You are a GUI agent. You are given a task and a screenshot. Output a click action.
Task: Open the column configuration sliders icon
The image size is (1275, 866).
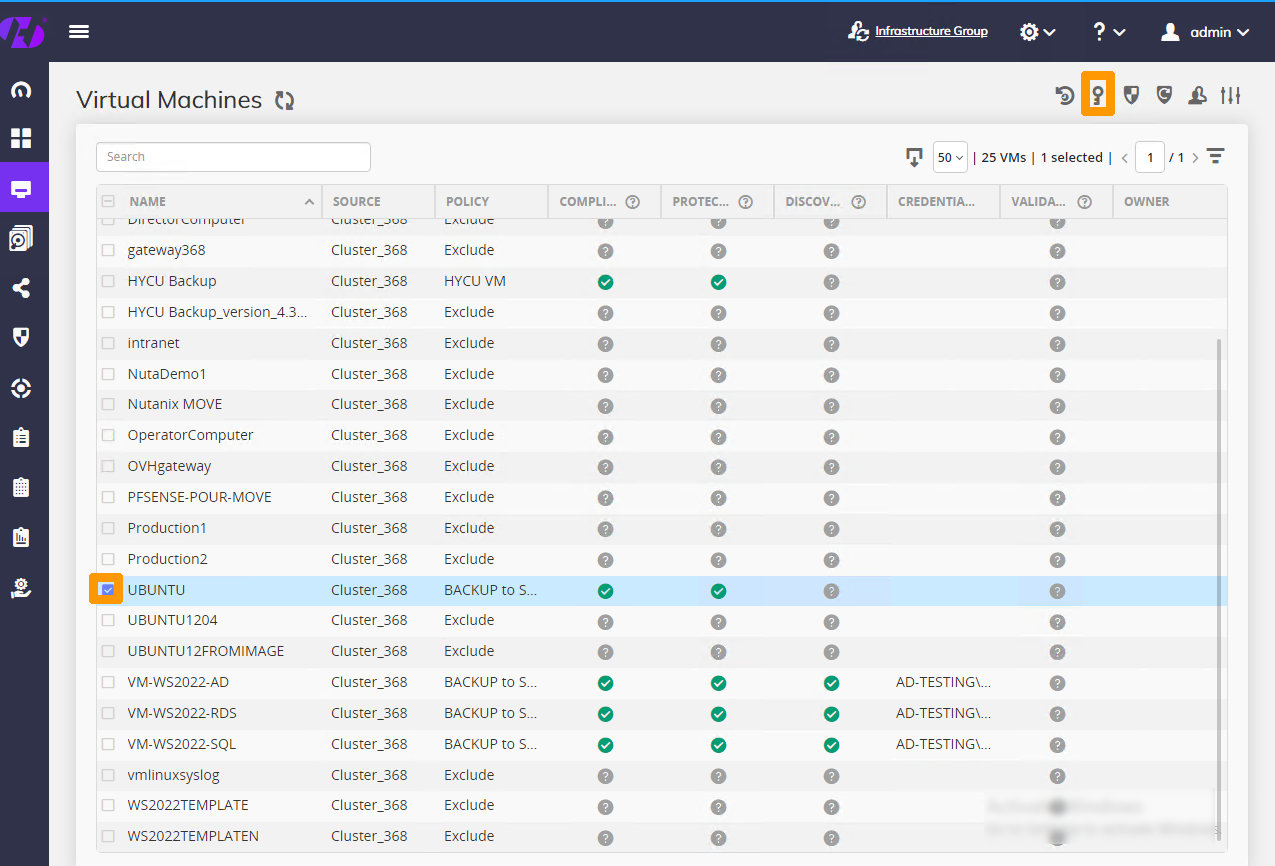[1230, 95]
